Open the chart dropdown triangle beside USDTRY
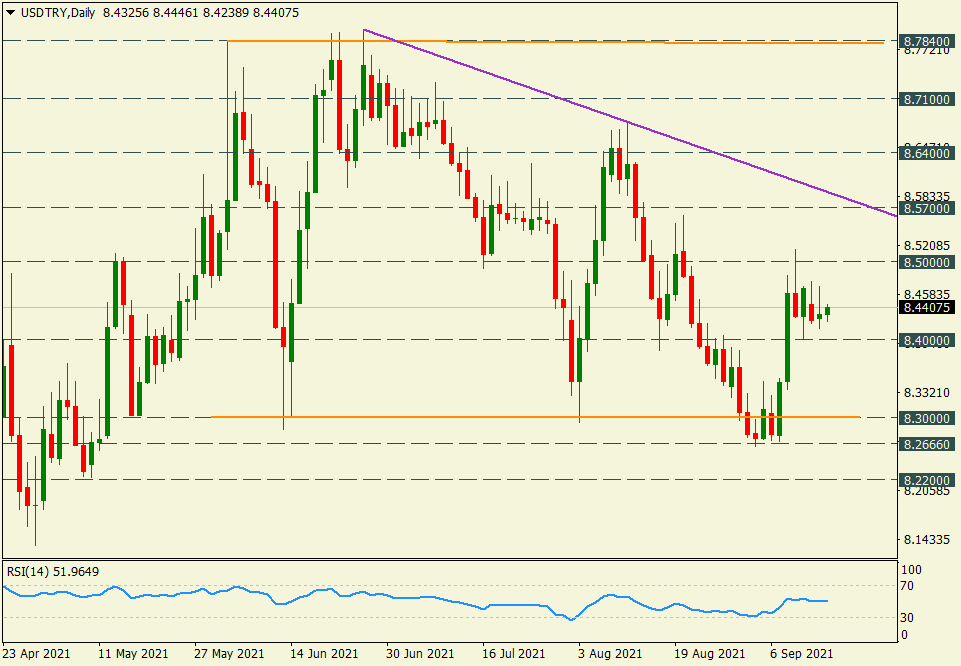Viewport: 961px width, 666px height. 10,13
